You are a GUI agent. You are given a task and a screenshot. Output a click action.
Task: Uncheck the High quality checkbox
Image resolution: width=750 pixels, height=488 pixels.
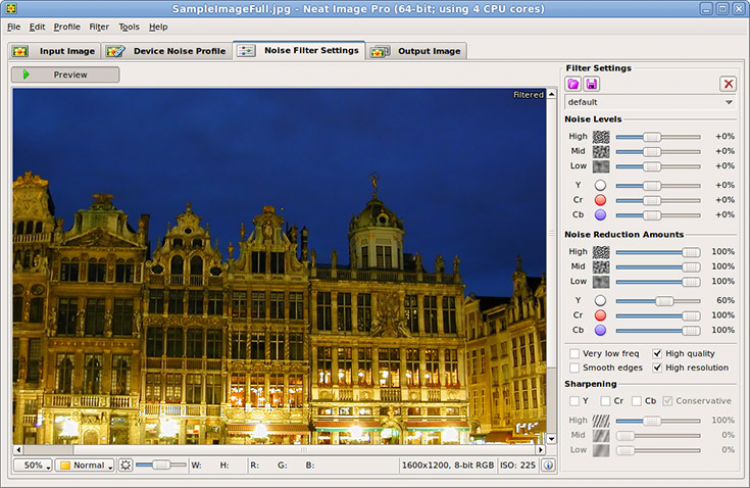point(657,353)
